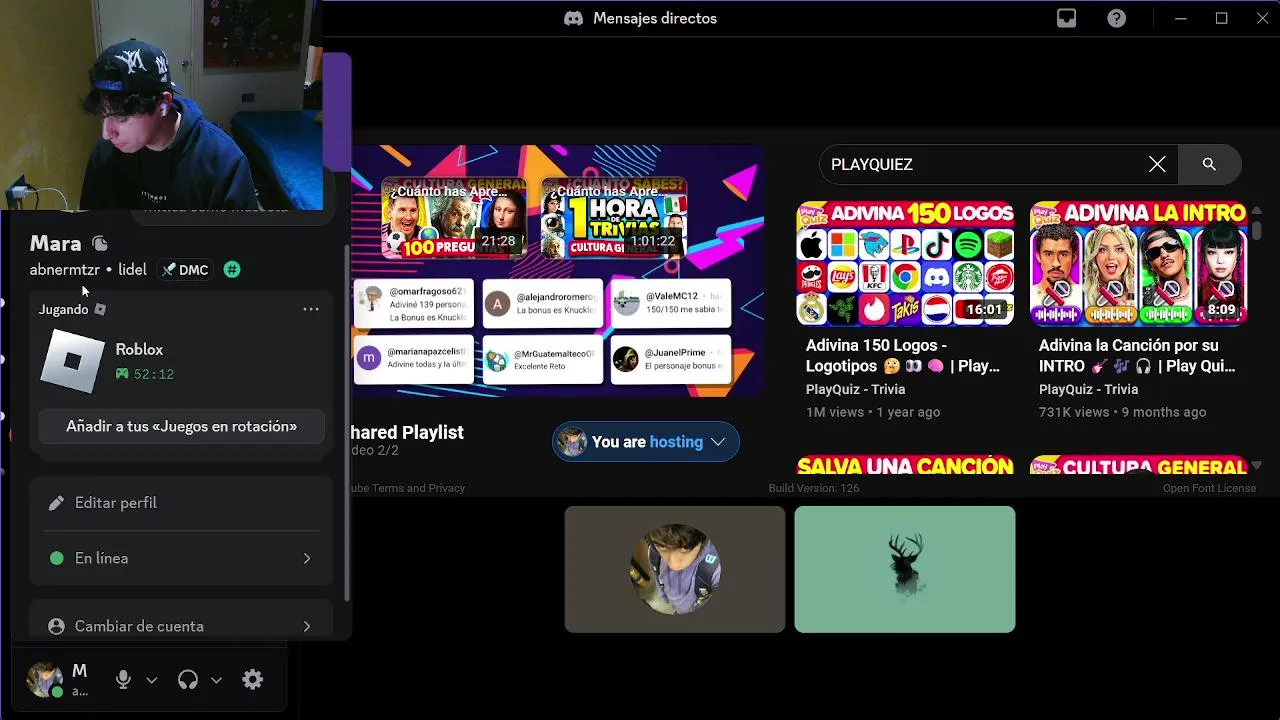Click the user avatar in bottom panel
Viewport: 1280px width, 720px height.
[x=45, y=680]
